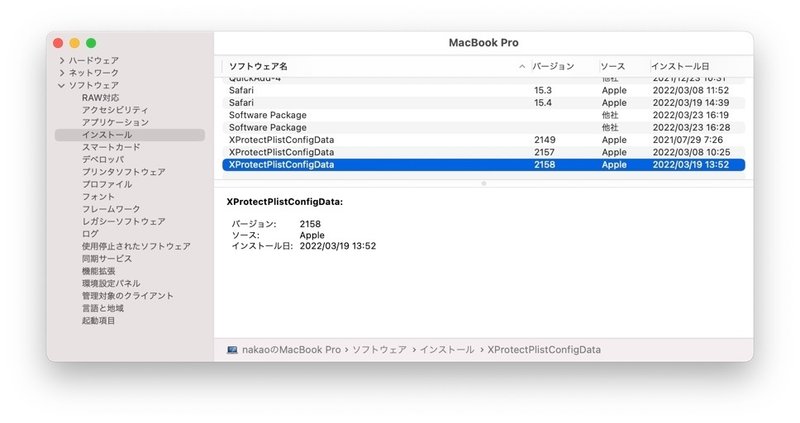Sort by インストール日 column header
This screenshot has width=800, height=423.
tap(680, 66)
